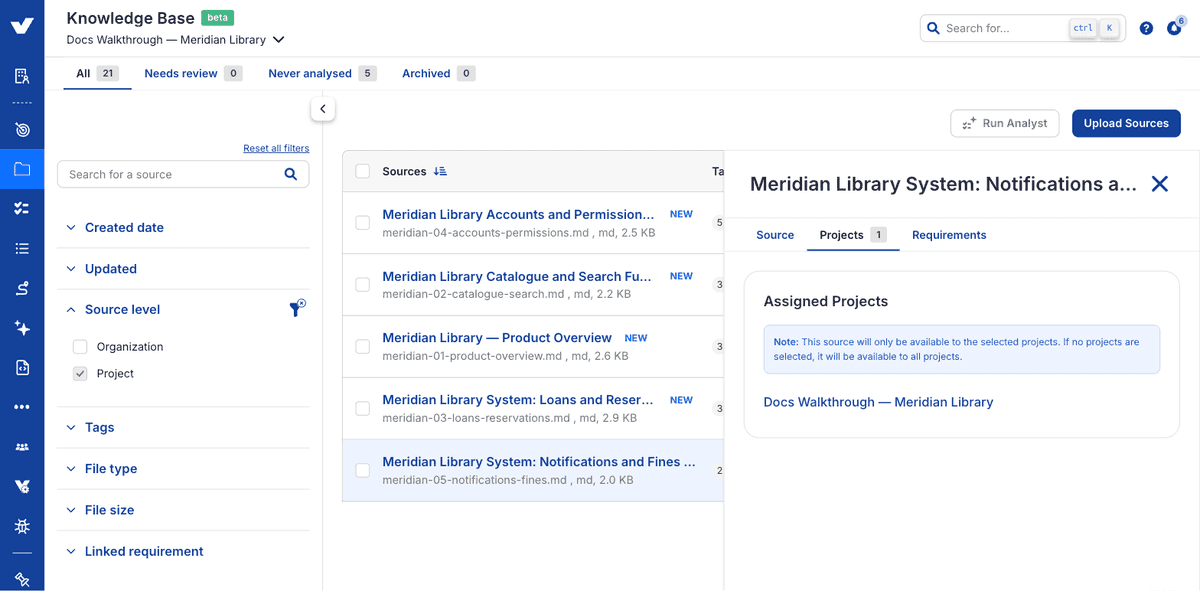Click the meridian-05-notifications-fines.md file name
The height and width of the screenshot is (591, 1200).
click(475, 480)
